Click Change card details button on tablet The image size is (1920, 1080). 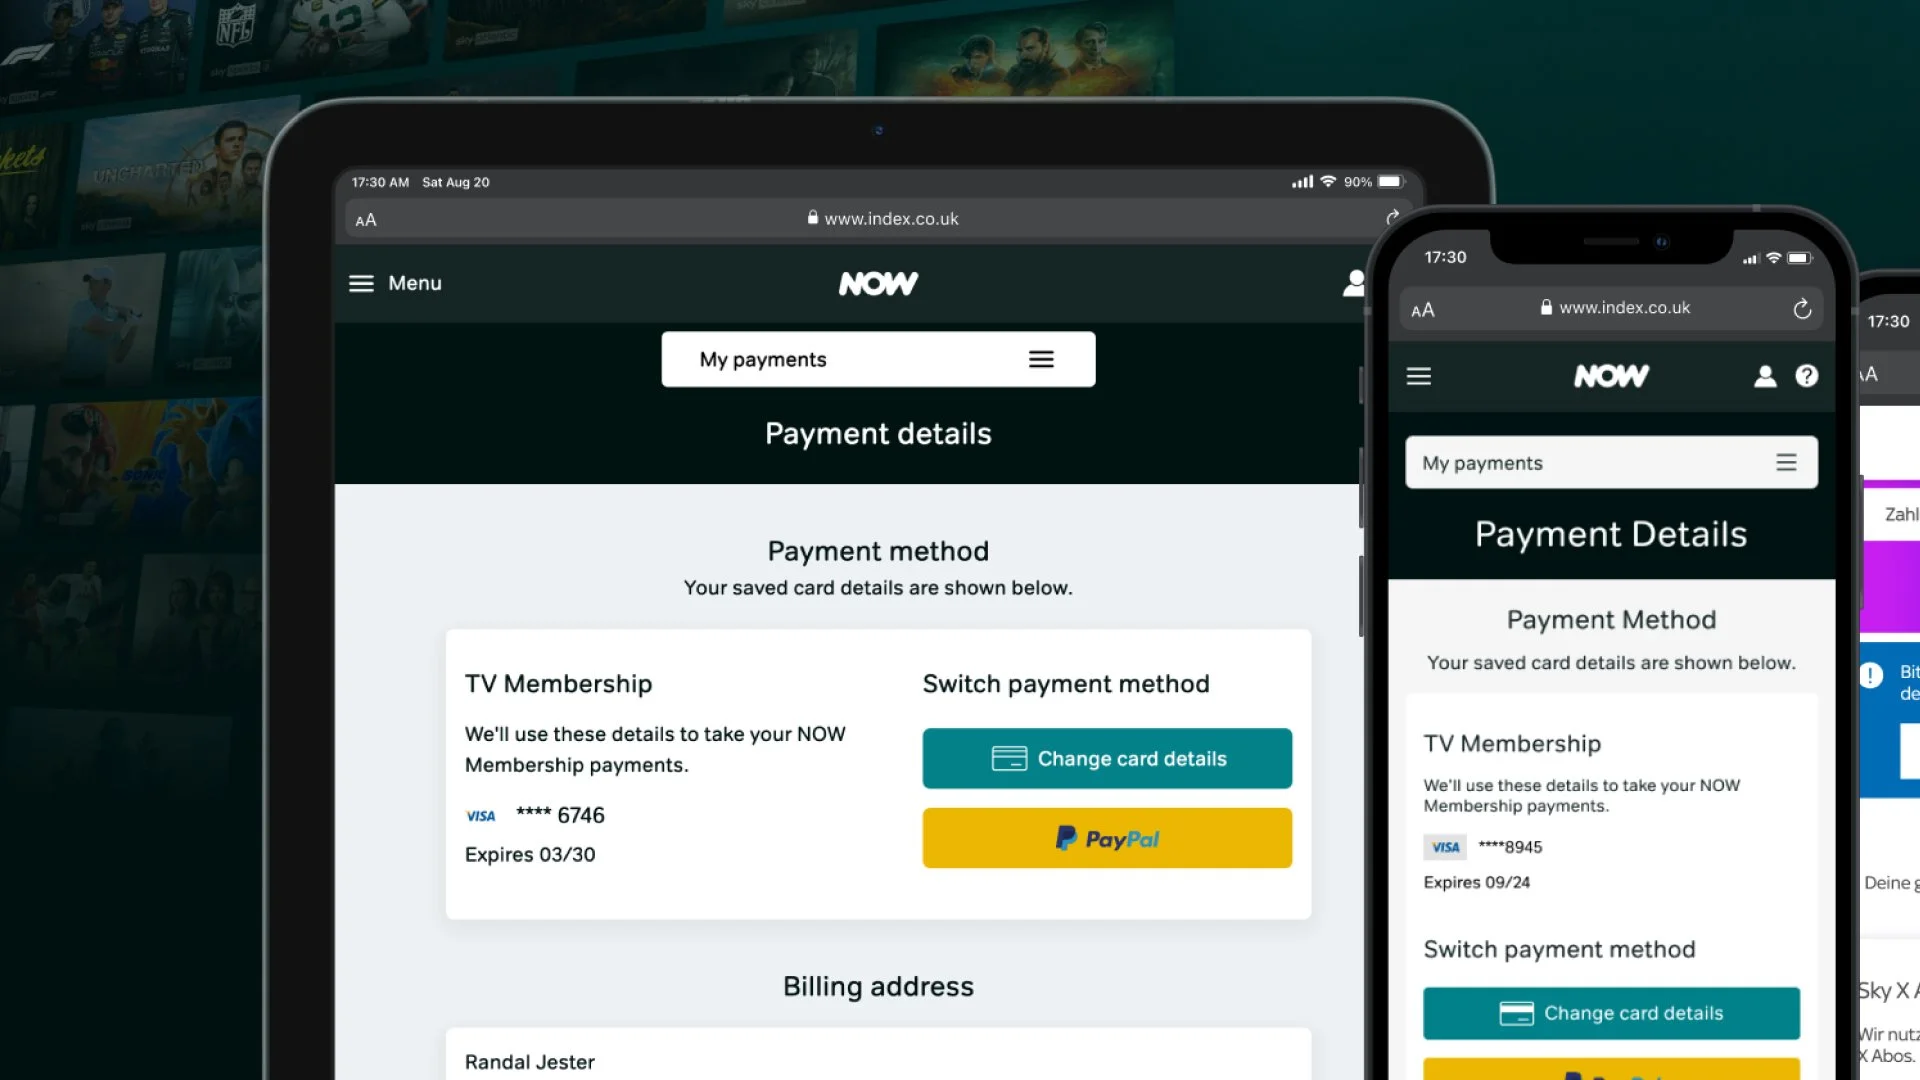pos(1107,759)
